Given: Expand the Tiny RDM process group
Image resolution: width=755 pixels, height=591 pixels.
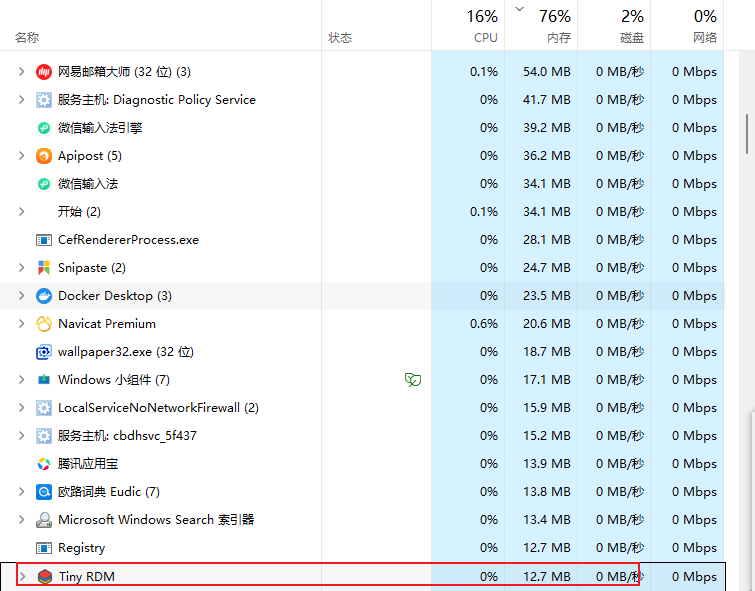Looking at the screenshot, I should tap(22, 576).
